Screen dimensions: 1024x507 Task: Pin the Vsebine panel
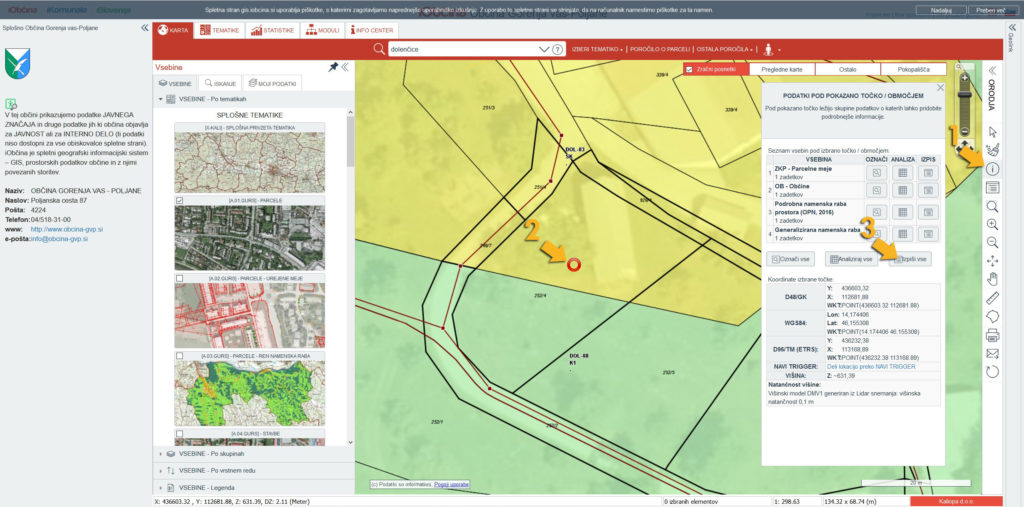click(333, 67)
